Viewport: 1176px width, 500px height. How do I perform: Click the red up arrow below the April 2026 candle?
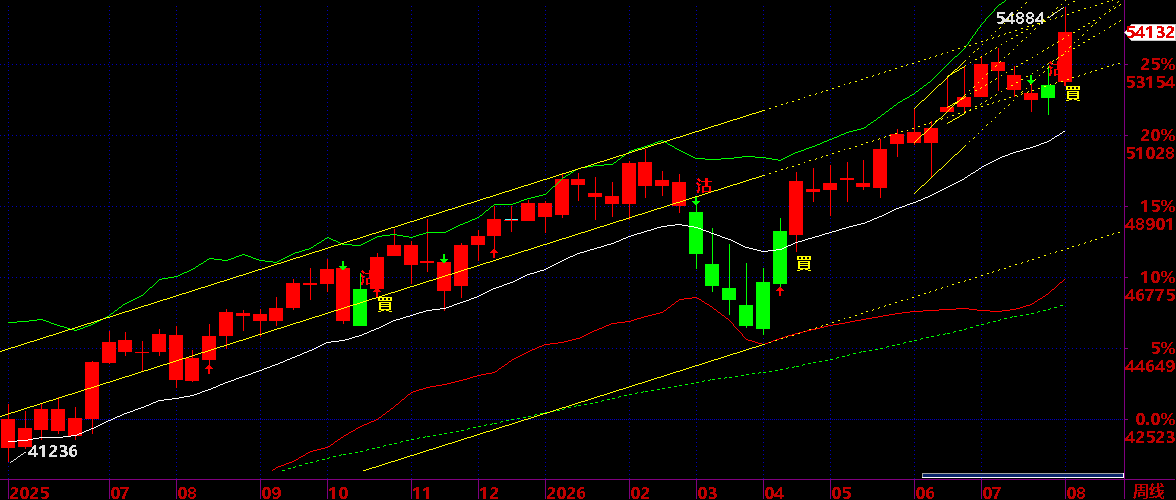click(x=780, y=291)
